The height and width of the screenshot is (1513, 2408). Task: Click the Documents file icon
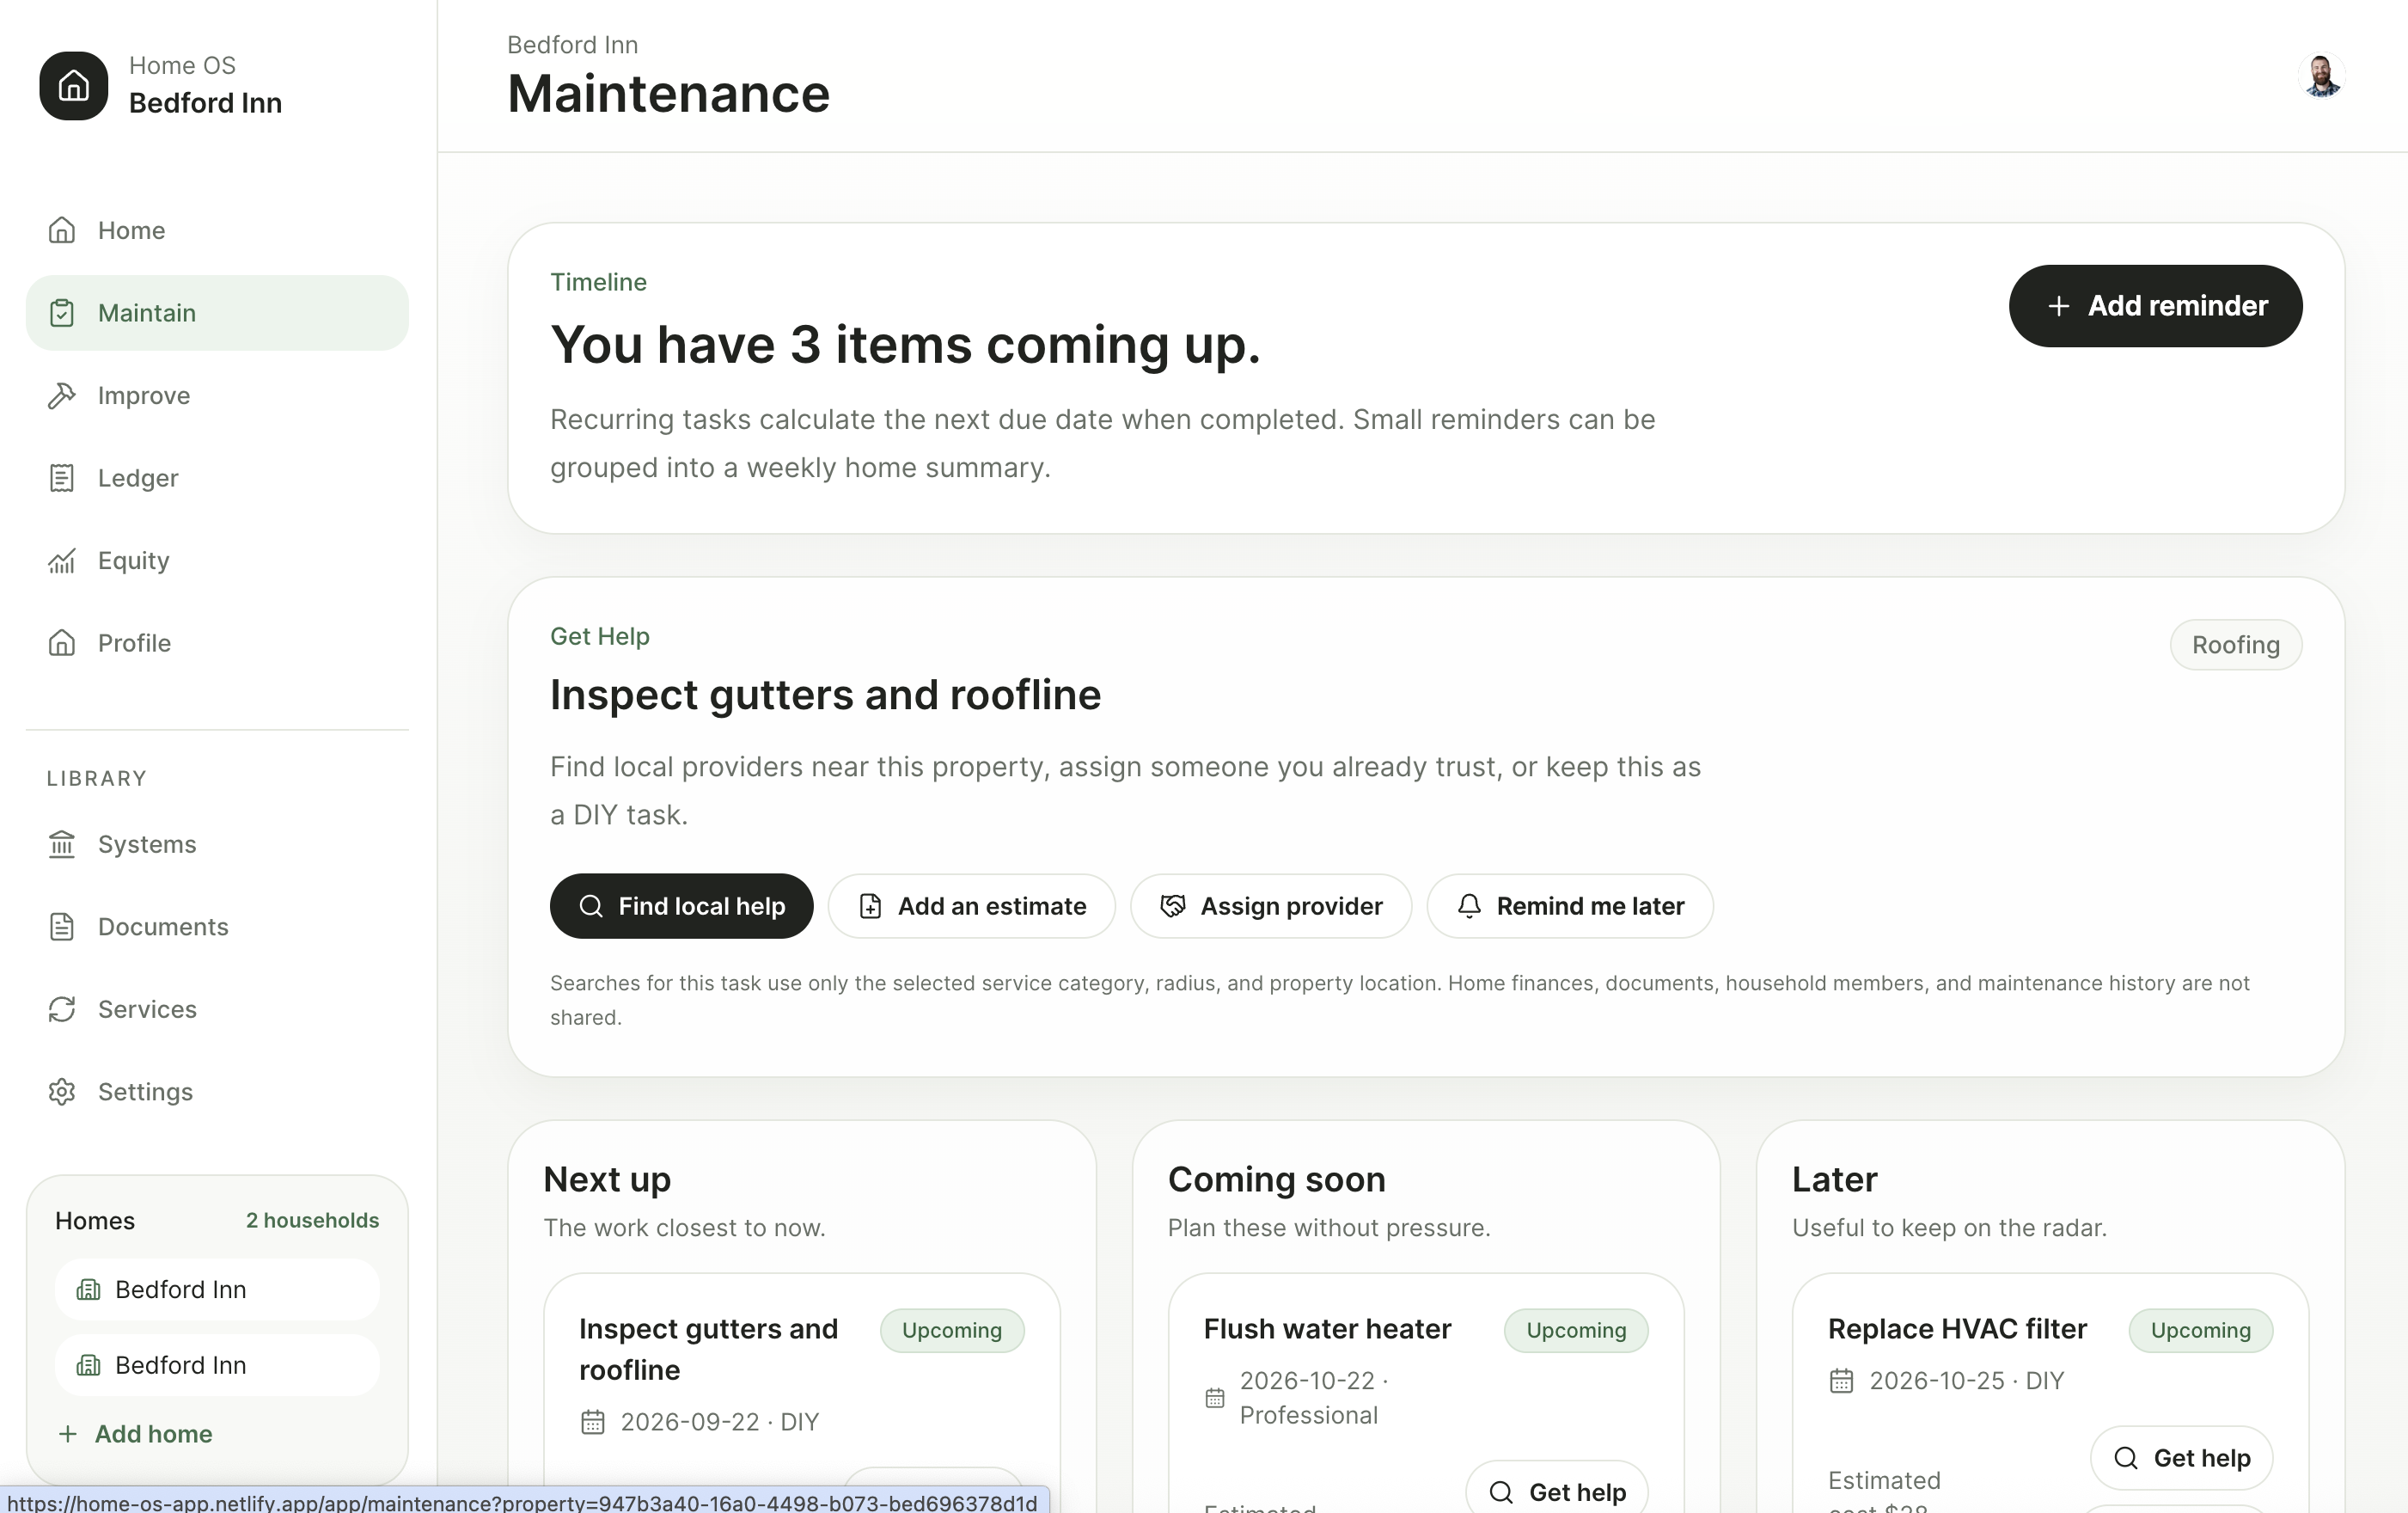pyautogui.click(x=62, y=927)
